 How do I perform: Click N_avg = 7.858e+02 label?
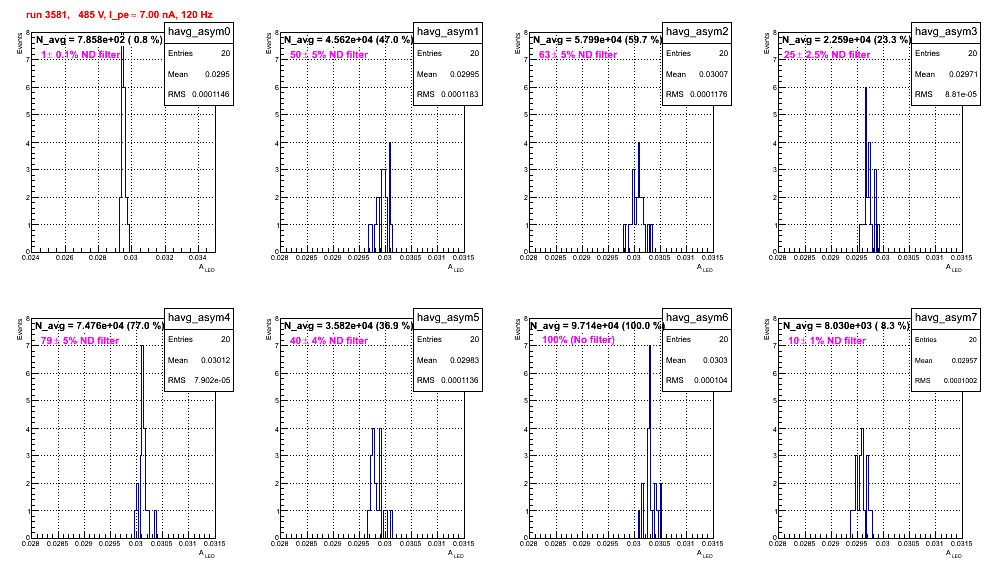click(x=98, y=39)
